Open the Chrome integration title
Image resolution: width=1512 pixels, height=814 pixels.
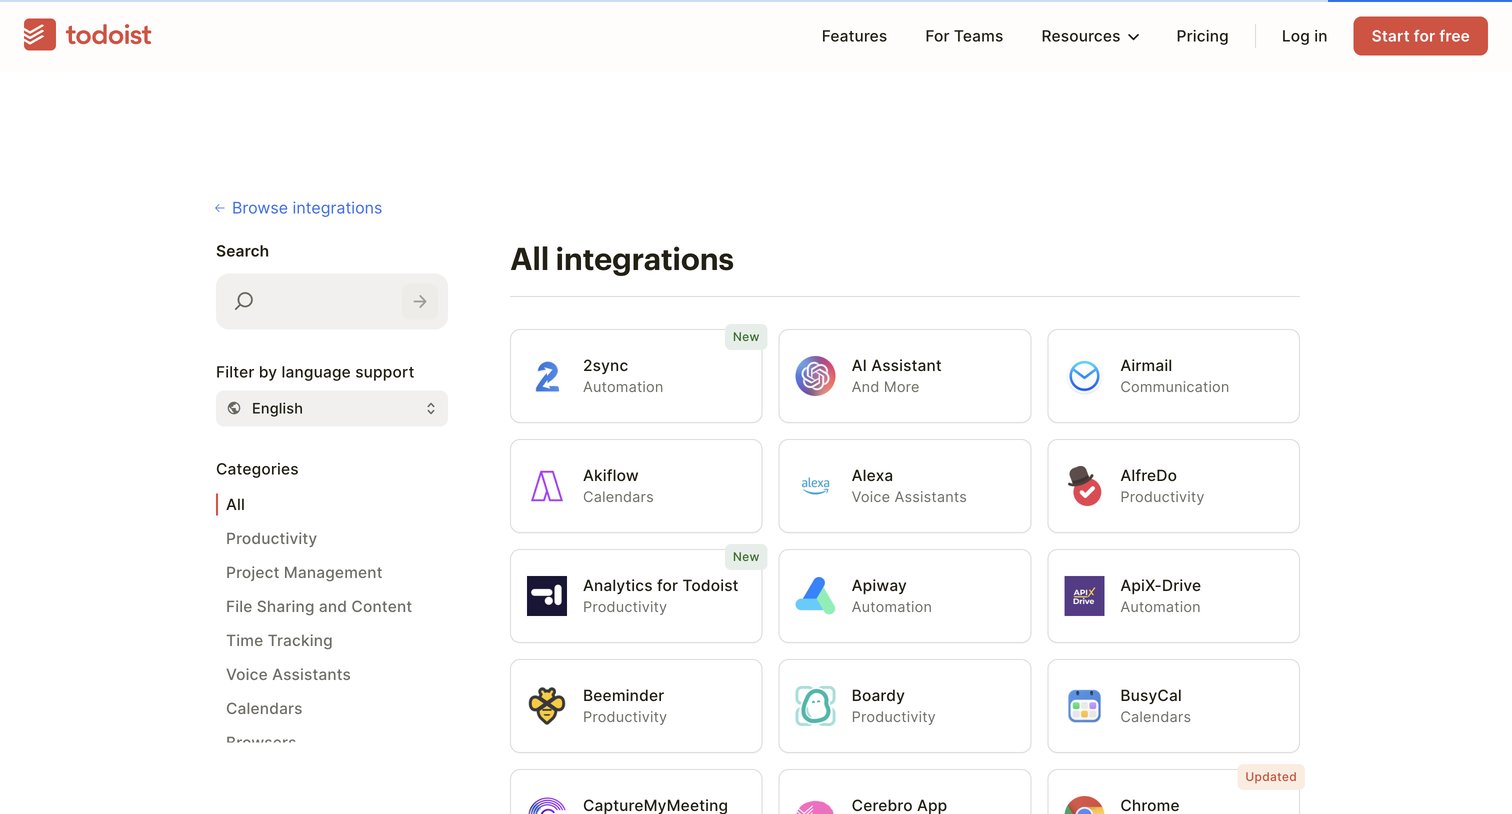tap(1149, 806)
